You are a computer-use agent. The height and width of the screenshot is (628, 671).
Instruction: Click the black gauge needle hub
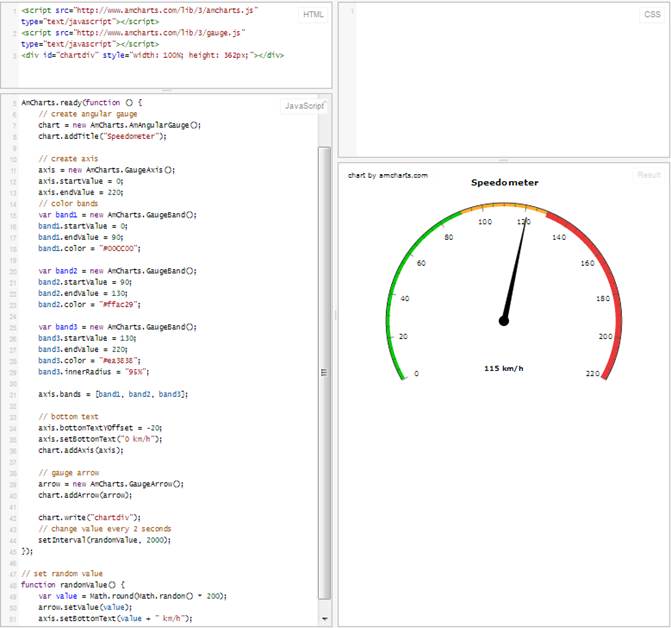pyautogui.click(x=504, y=321)
